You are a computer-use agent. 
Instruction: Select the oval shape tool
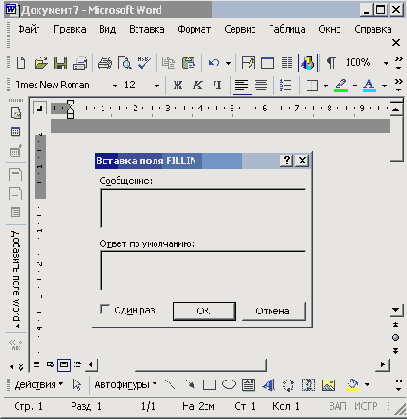pos(229,385)
